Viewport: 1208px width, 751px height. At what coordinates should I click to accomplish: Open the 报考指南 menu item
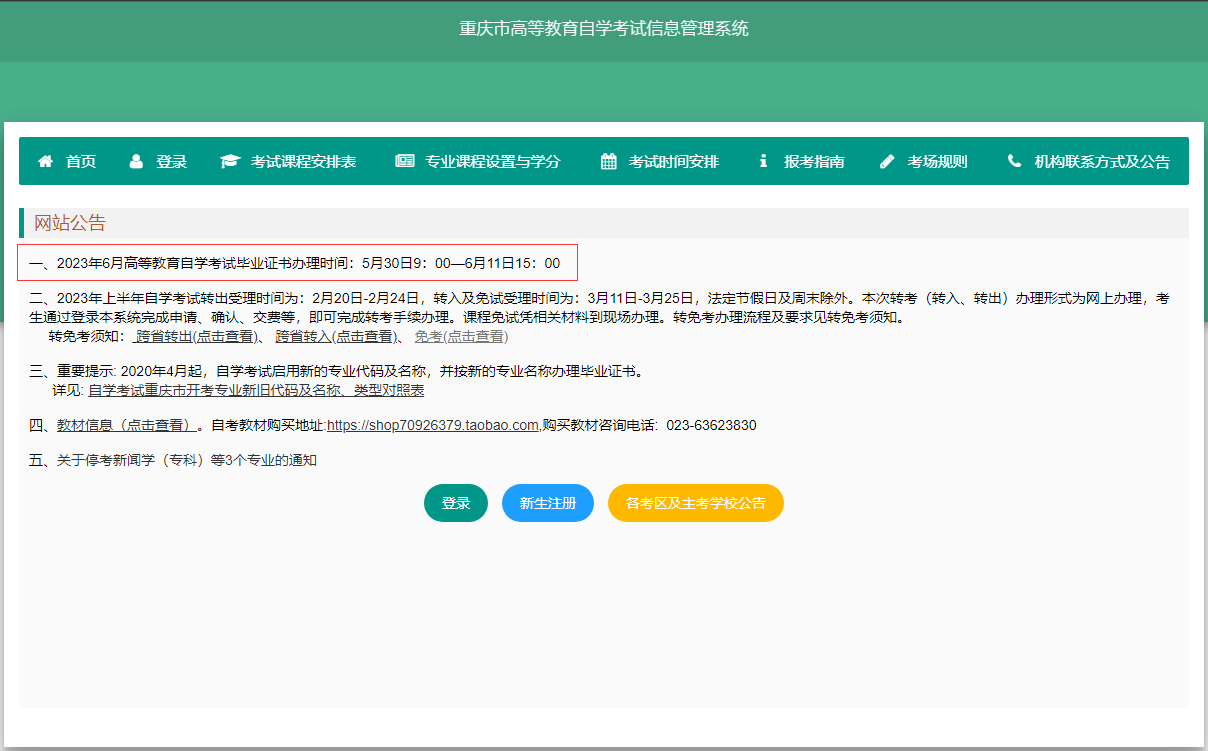(814, 161)
